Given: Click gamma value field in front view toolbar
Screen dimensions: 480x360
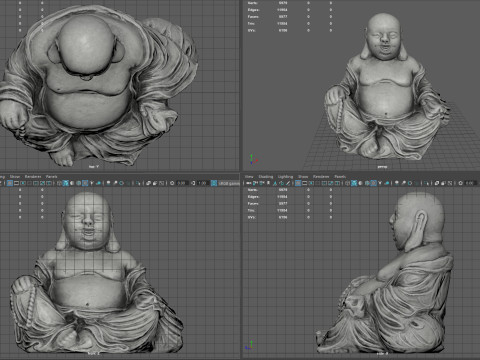Looking at the screenshot, I should 202,183.
